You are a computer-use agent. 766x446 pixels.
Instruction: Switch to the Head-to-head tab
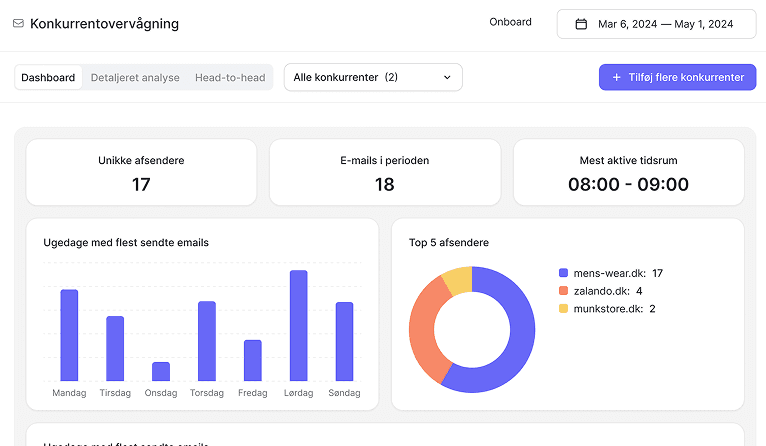point(230,78)
